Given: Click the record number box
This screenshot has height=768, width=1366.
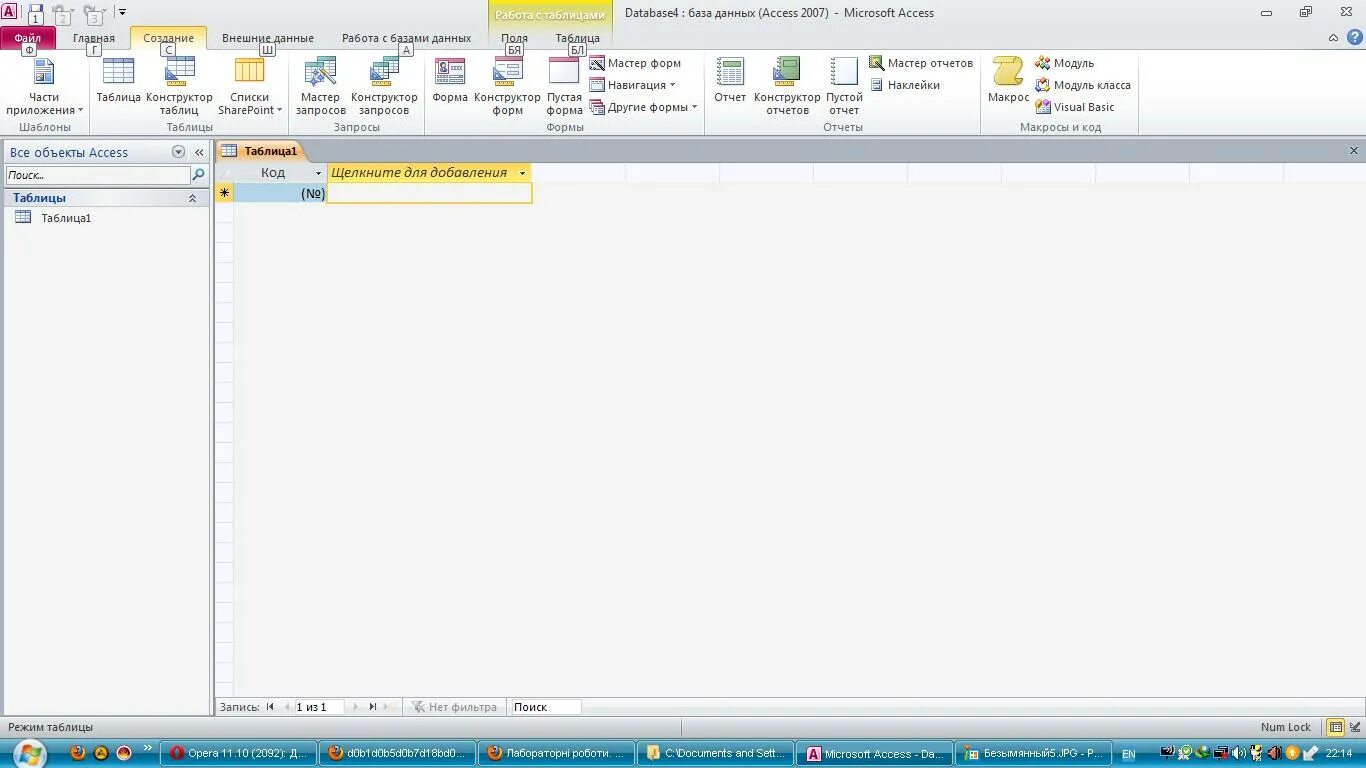Looking at the screenshot, I should tap(318, 707).
